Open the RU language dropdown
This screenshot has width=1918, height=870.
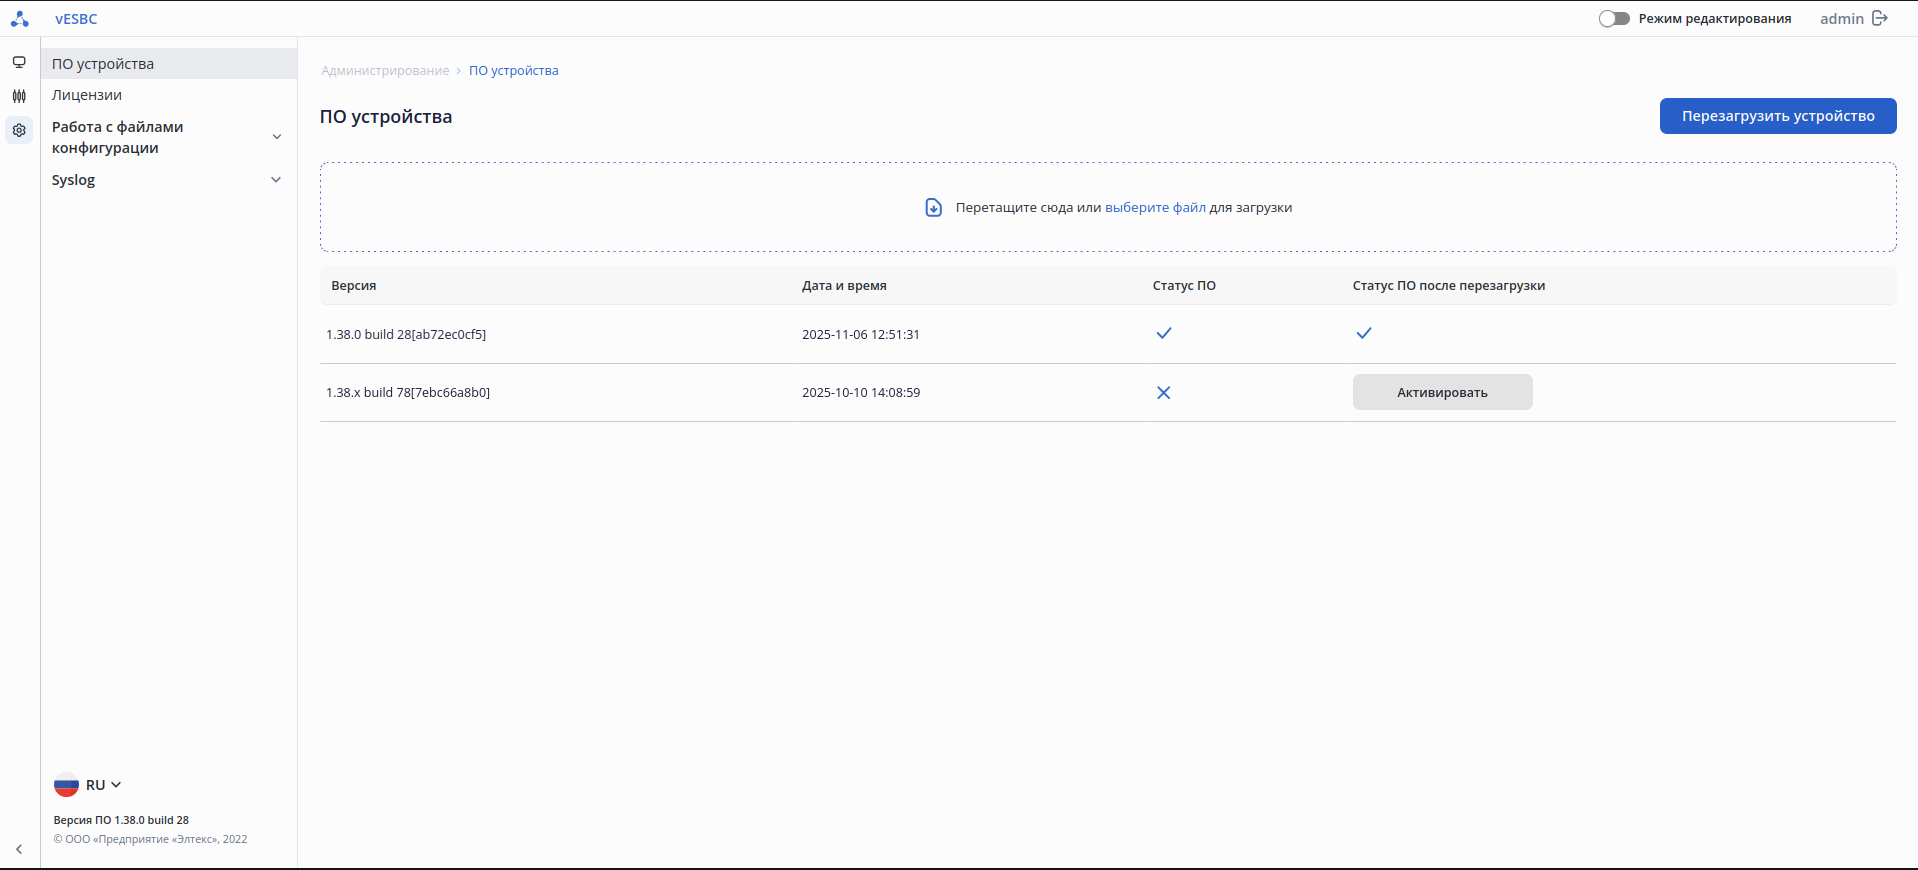pos(104,785)
